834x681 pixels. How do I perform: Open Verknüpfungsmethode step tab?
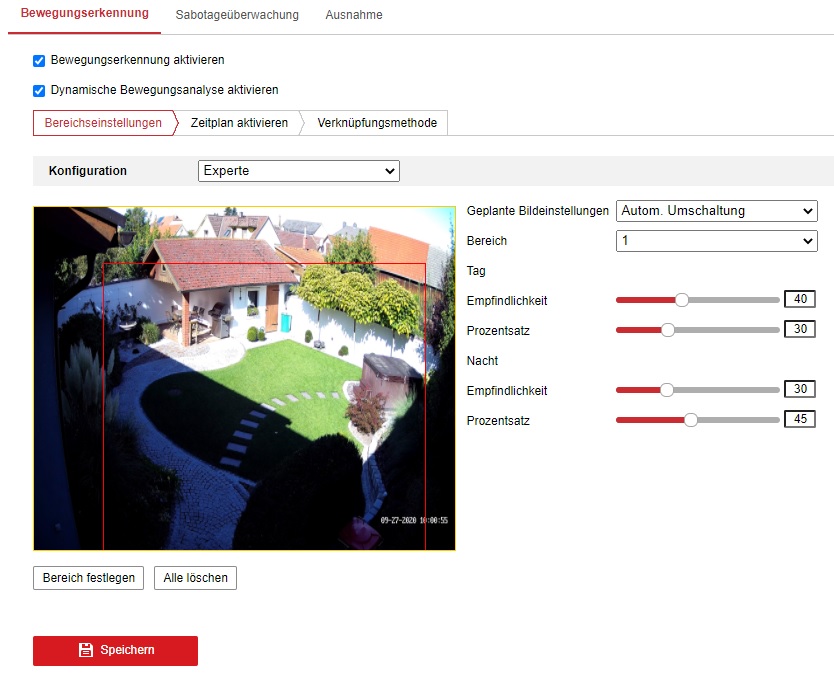(377, 123)
